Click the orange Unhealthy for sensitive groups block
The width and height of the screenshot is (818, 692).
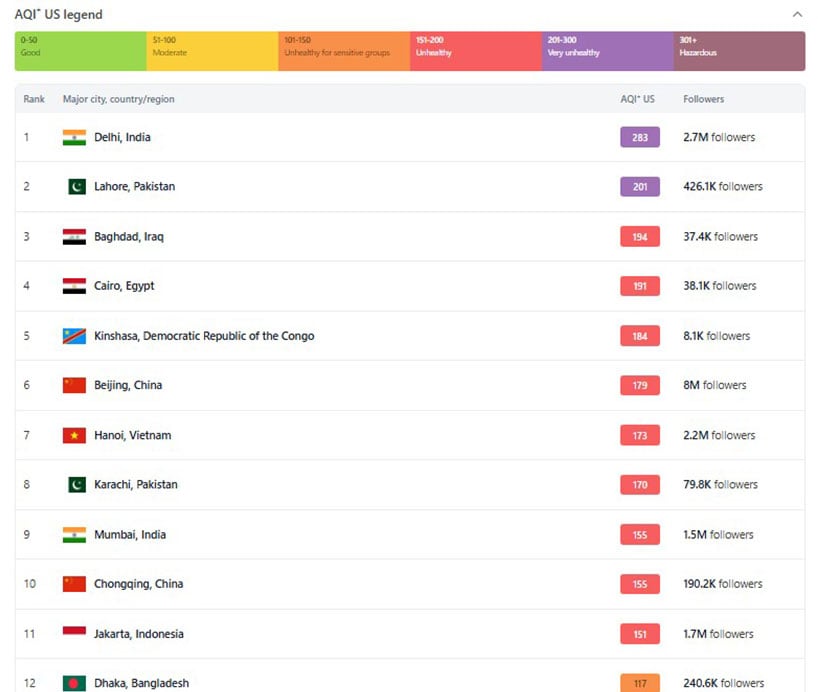(x=344, y=51)
